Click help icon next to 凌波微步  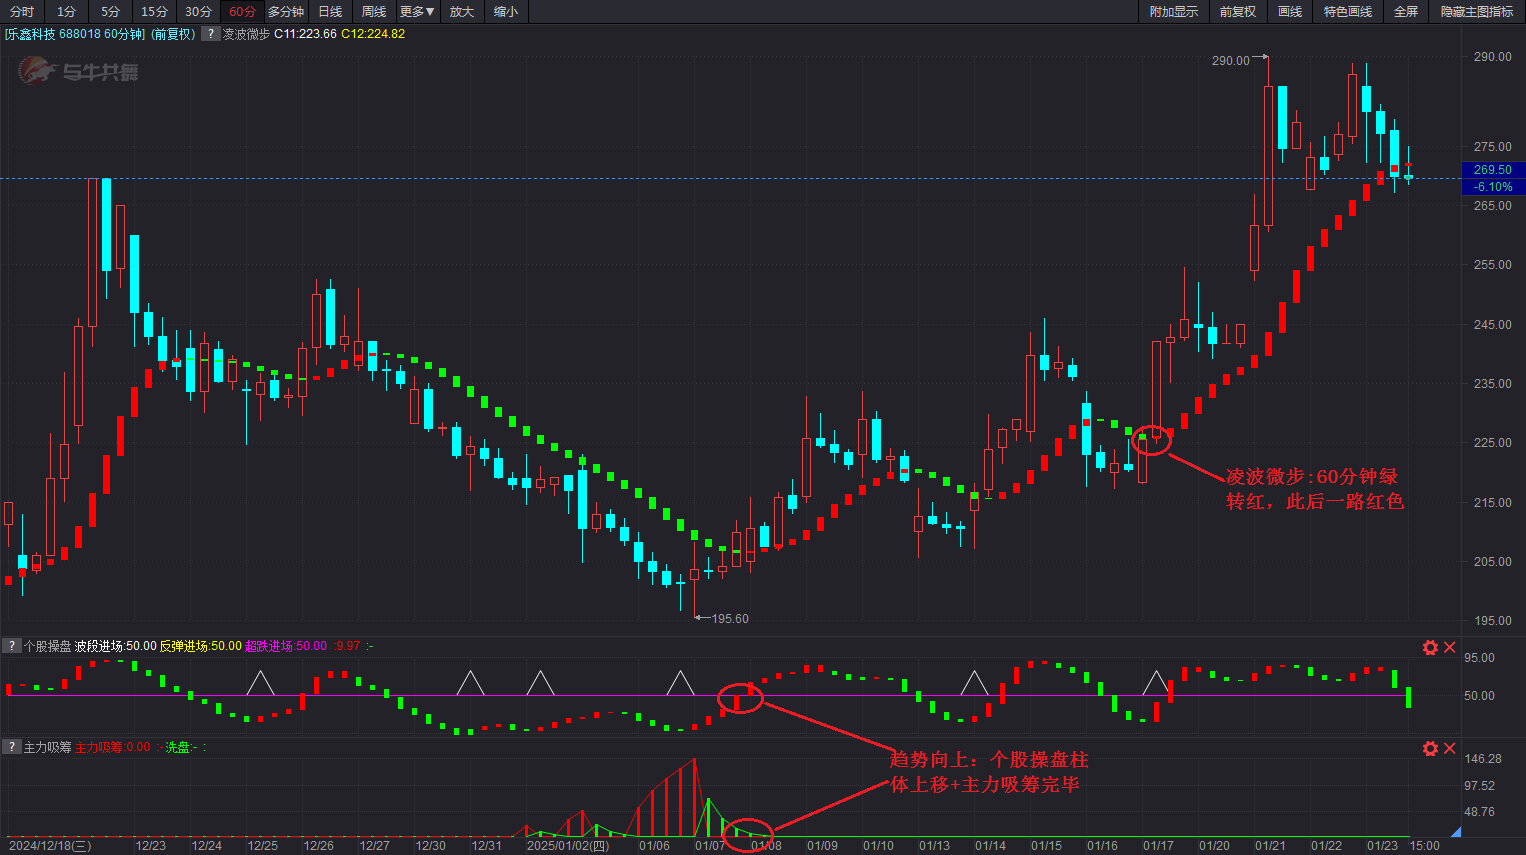tap(210, 34)
